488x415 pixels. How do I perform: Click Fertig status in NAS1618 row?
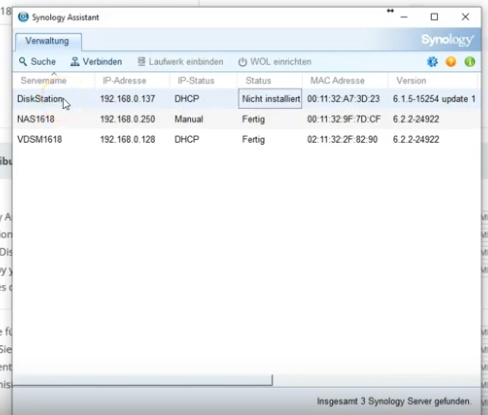pos(253,119)
